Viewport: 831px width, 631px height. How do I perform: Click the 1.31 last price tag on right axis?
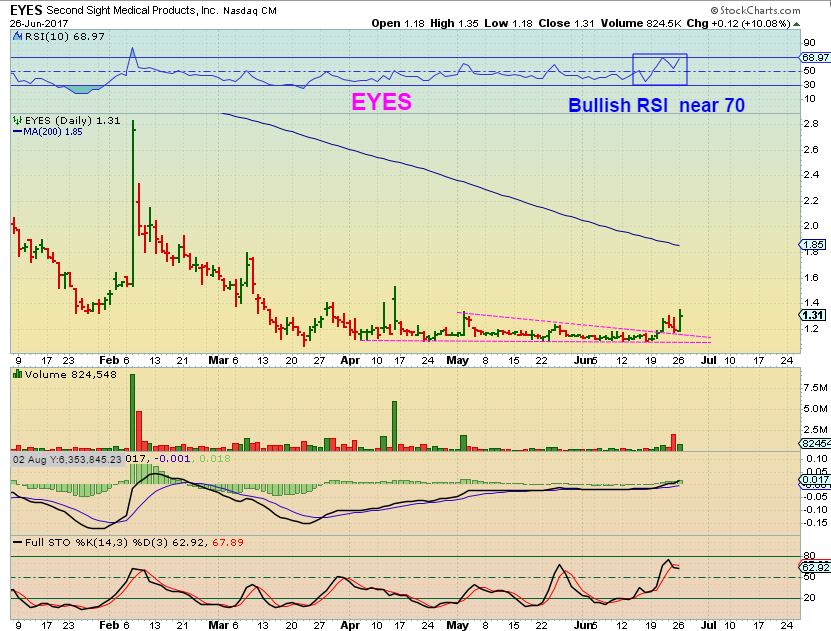point(813,315)
